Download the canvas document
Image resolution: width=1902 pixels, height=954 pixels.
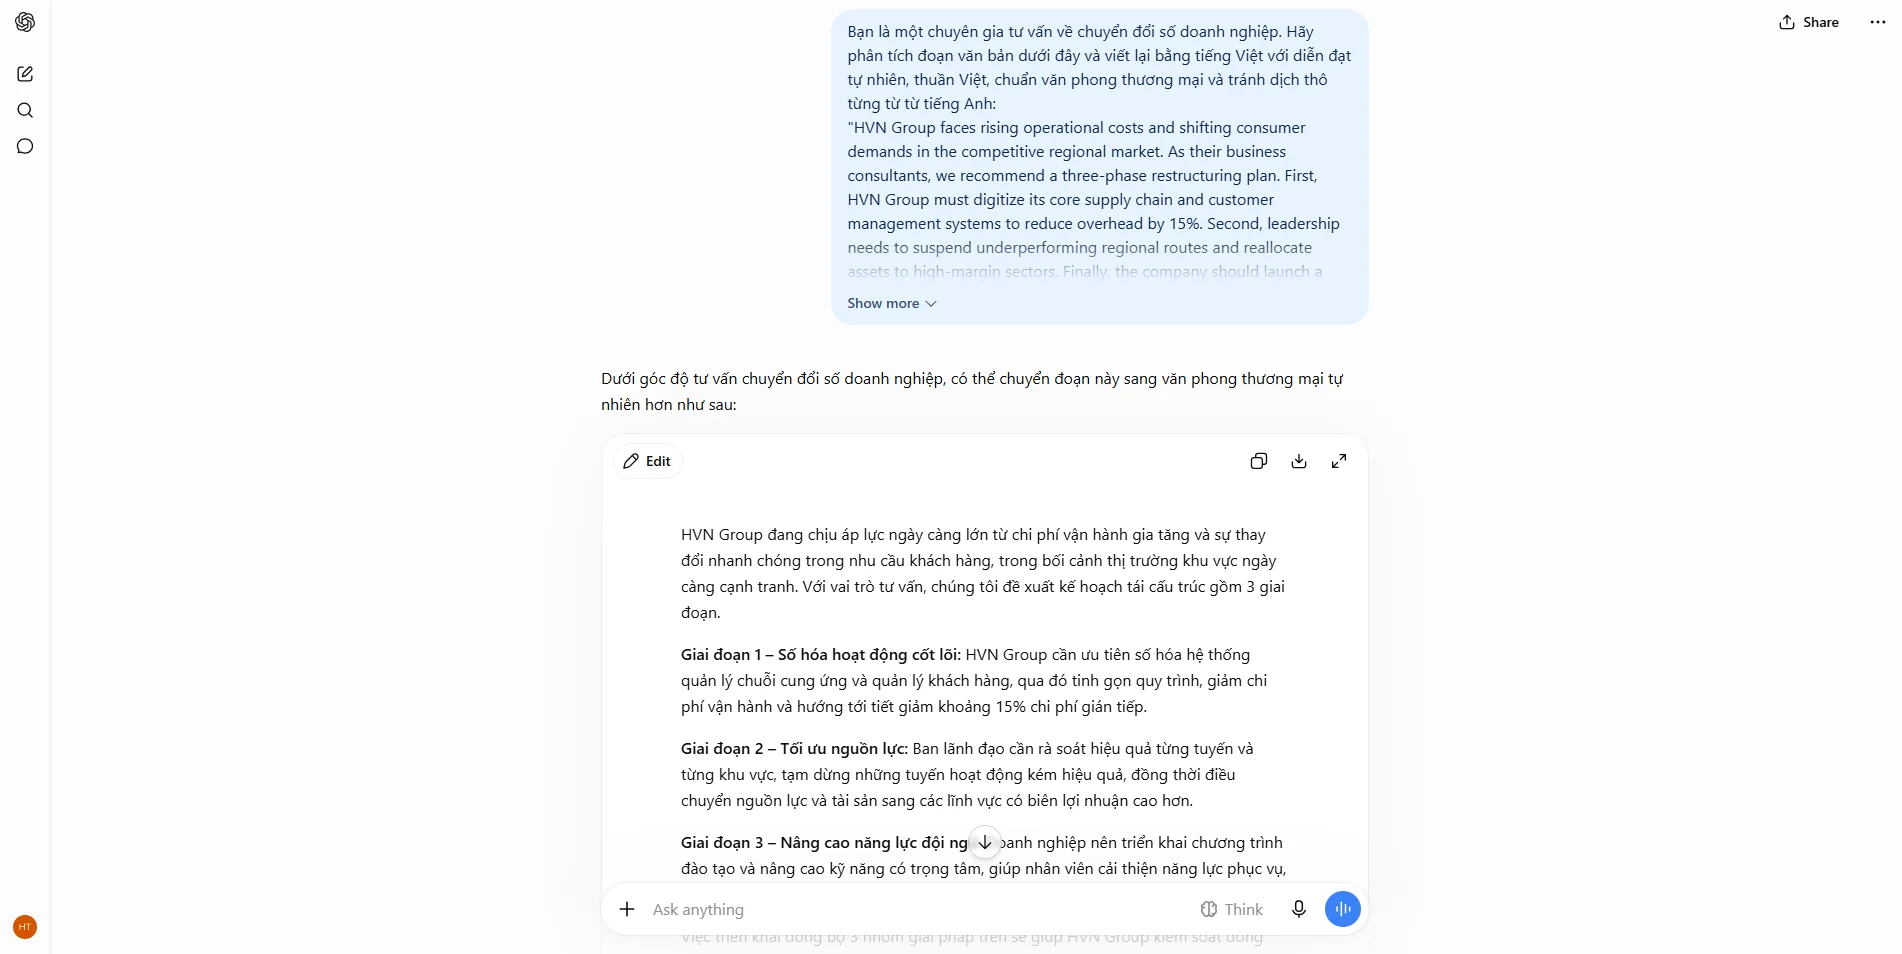[x=1299, y=461]
